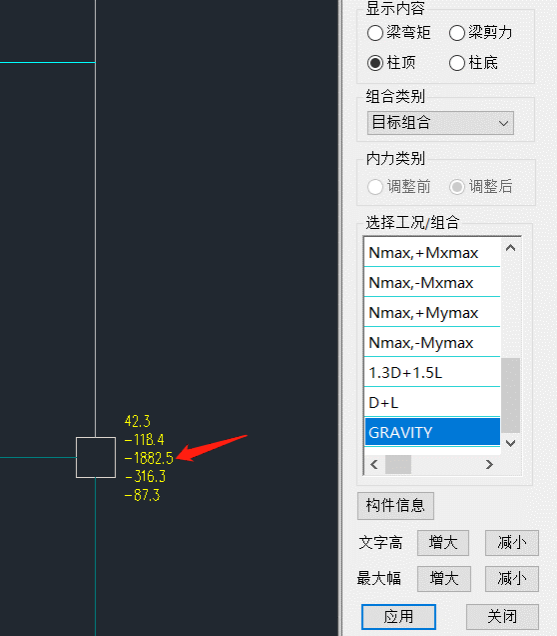Click the -316.3 value label
557x636 pixels.
click(146, 476)
